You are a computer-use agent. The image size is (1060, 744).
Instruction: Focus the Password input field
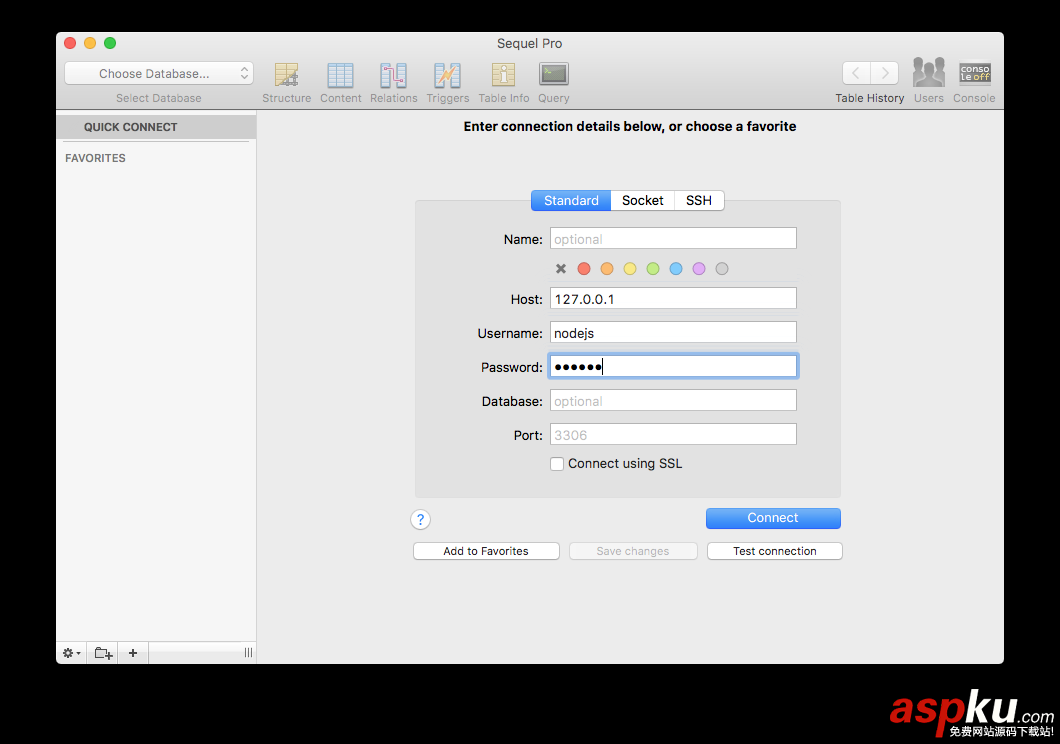tap(673, 366)
